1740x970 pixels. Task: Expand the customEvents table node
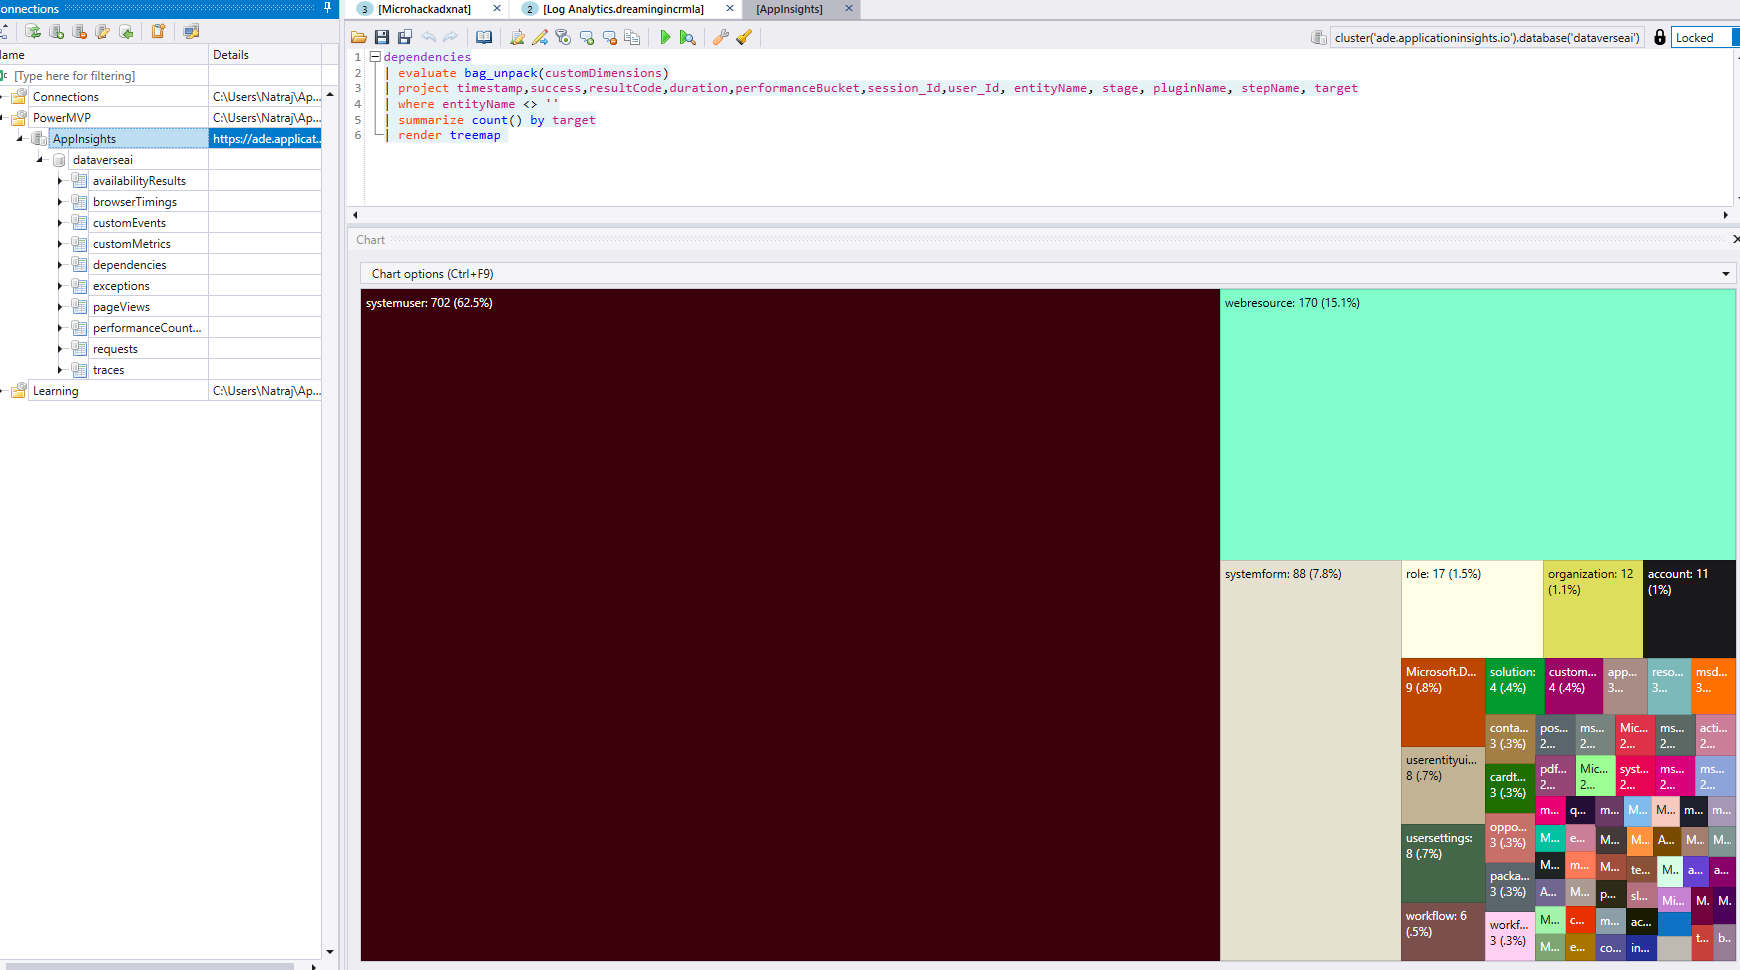pyautogui.click(x=60, y=223)
